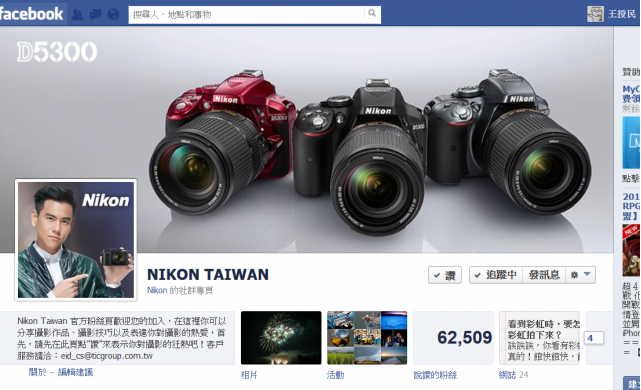Open 王授民 profile name link

(x=622, y=14)
